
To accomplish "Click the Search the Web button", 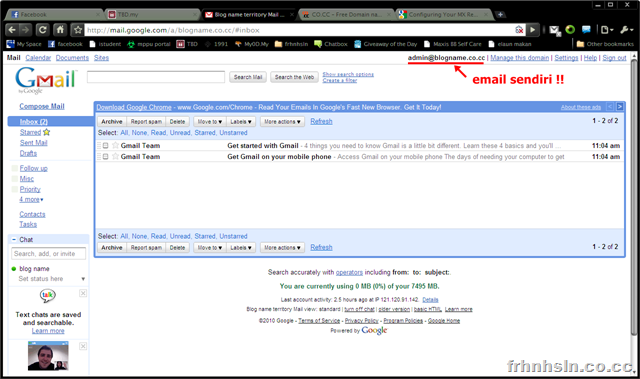I will pyautogui.click(x=294, y=77).
